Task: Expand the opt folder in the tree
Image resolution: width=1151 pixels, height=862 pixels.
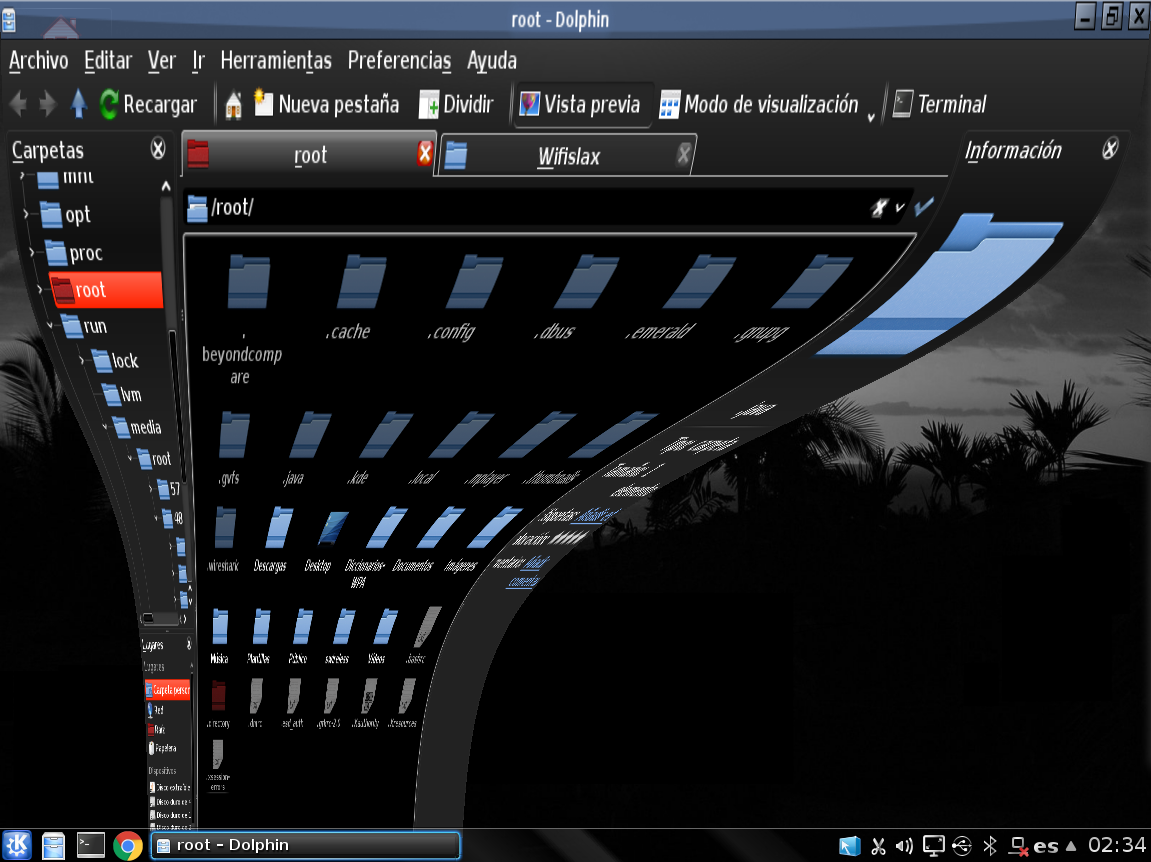Action: [x=26, y=214]
